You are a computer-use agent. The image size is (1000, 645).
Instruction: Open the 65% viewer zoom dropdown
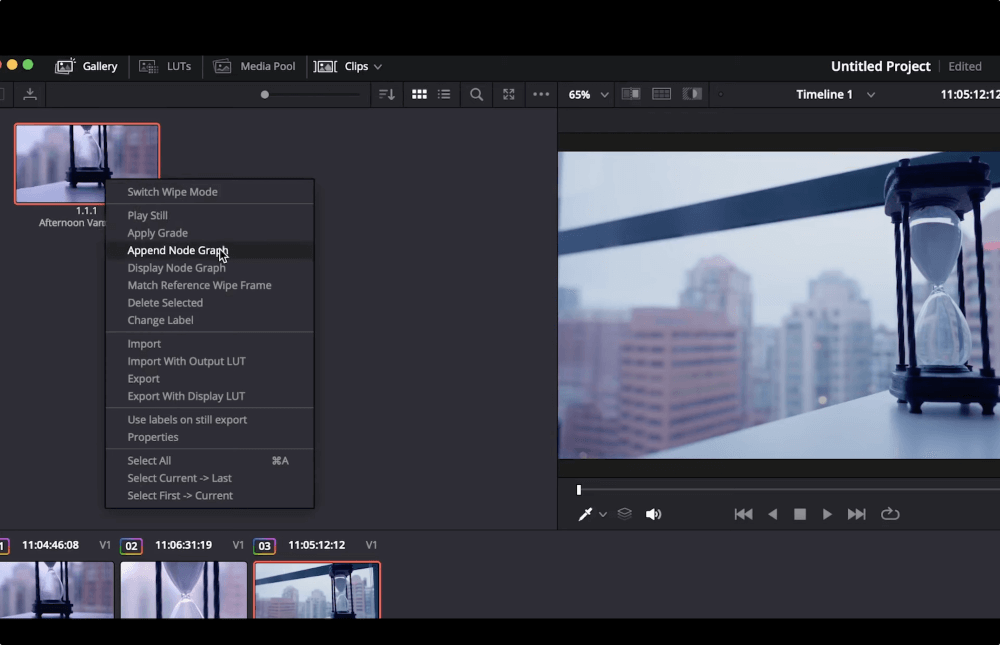point(587,94)
